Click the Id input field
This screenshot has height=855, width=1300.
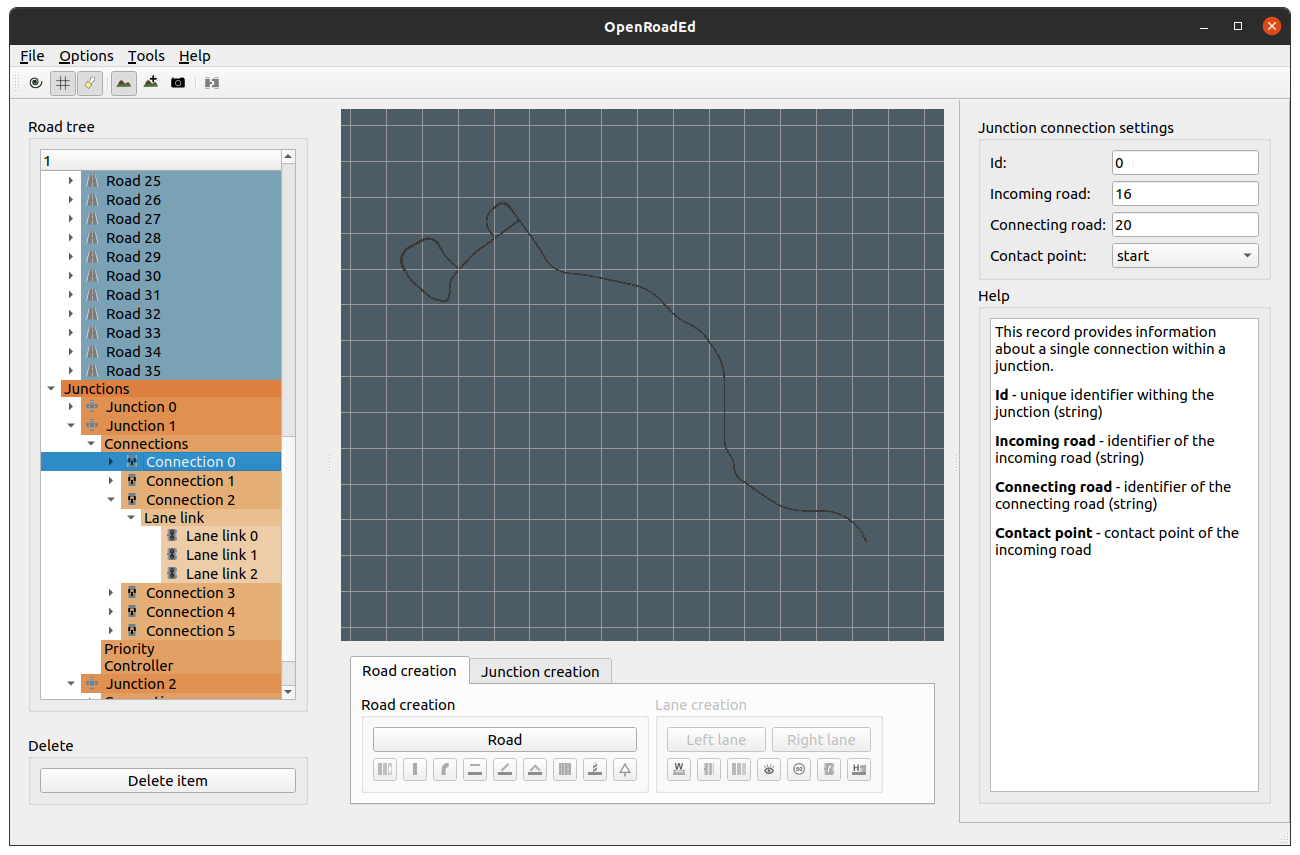(1185, 163)
